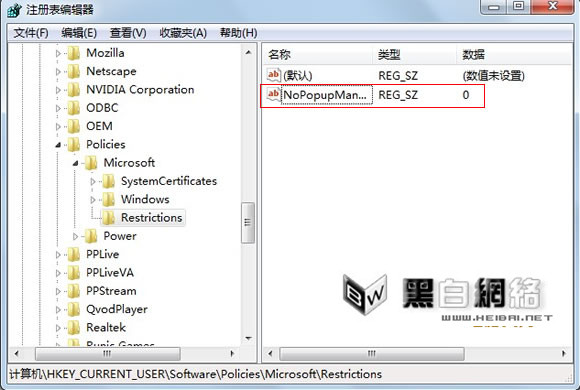Click the tree pane vertical scrollbar thumb

(248, 222)
